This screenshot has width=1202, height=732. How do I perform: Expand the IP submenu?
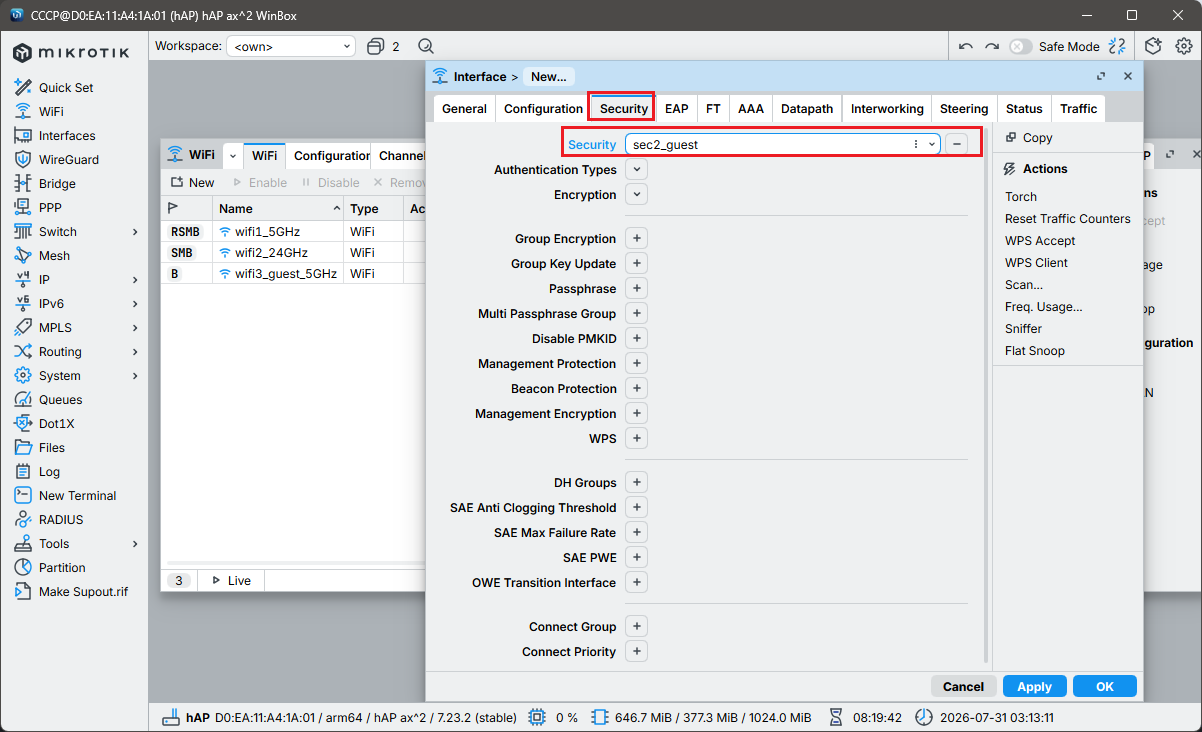[x=135, y=280]
